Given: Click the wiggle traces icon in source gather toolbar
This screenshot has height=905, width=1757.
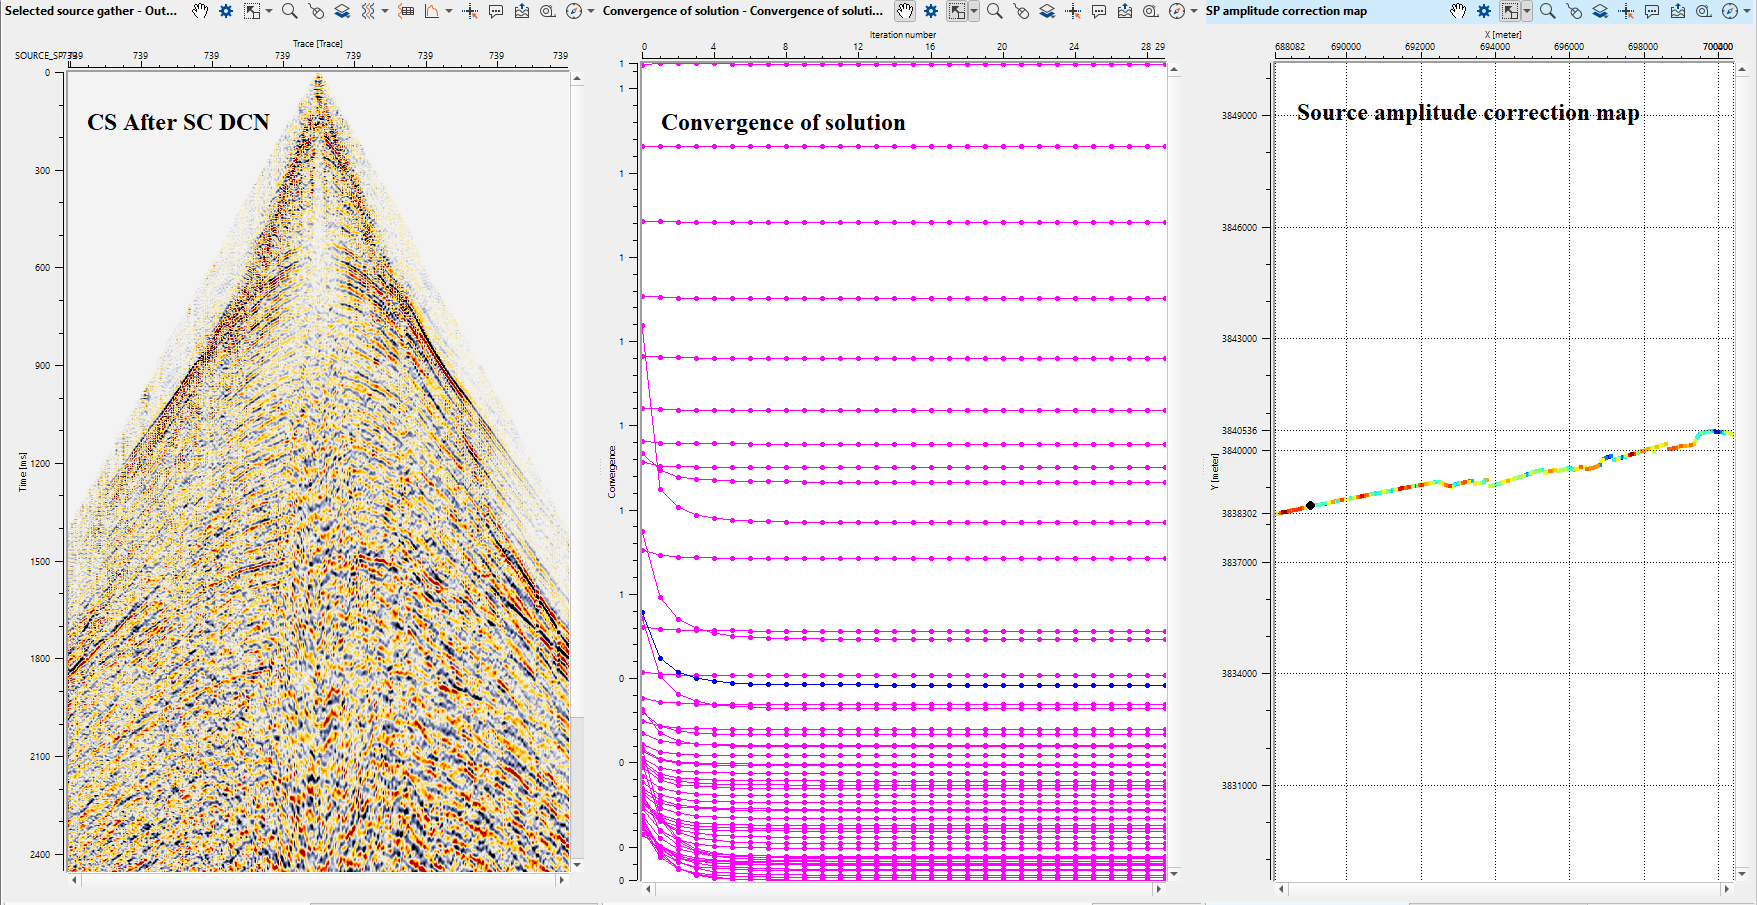Looking at the screenshot, I should (x=368, y=11).
